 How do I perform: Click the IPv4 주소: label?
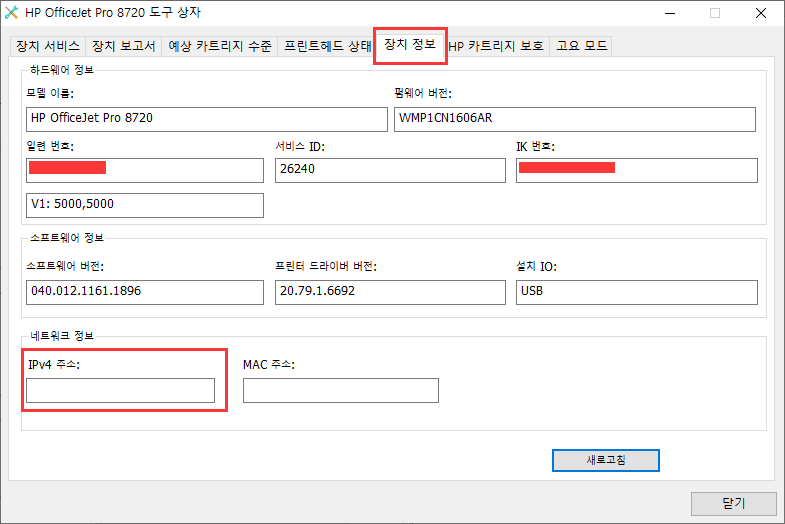coord(54,365)
